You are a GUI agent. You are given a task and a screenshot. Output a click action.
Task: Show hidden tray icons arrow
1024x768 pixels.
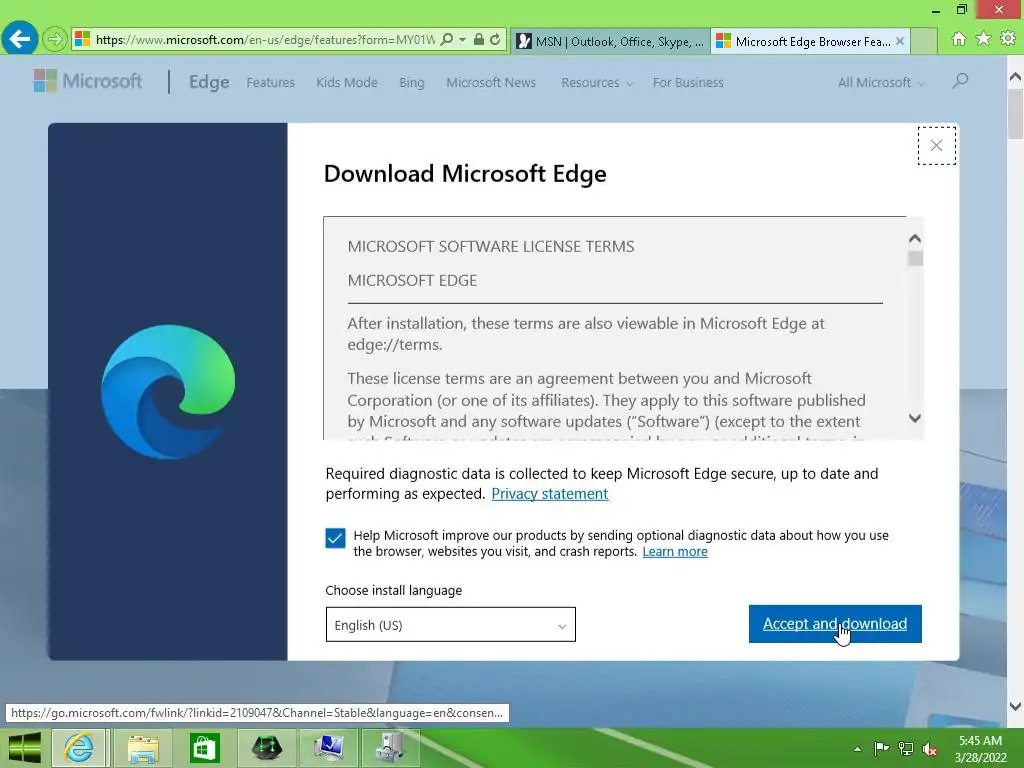(857, 749)
